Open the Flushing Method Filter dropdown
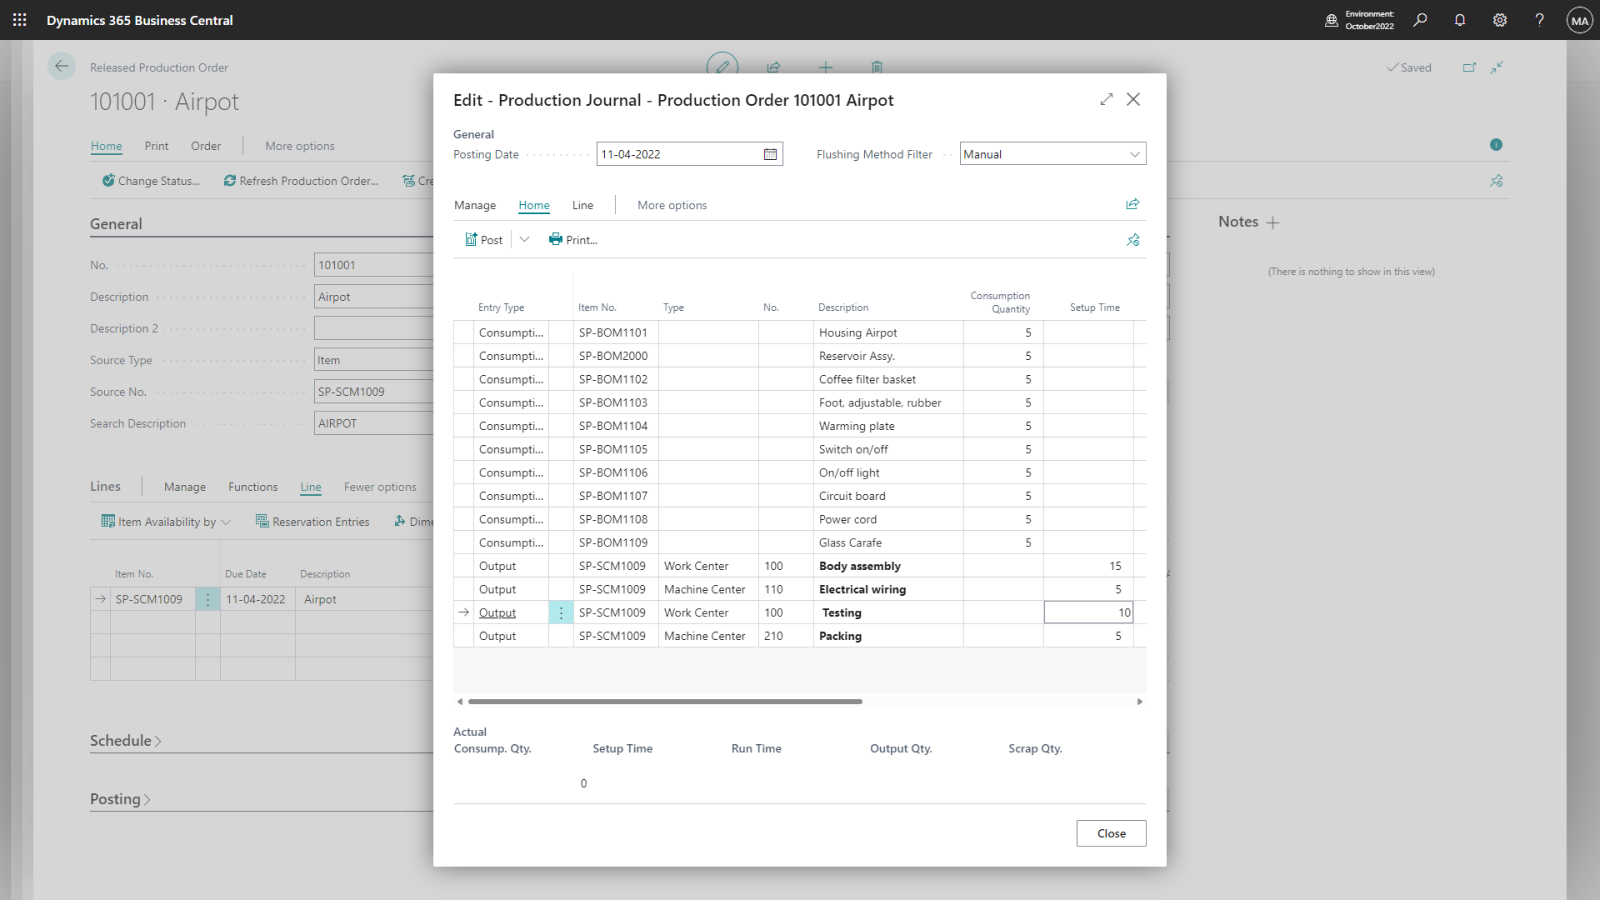Screen dimensions: 1600x900 pos(1134,154)
